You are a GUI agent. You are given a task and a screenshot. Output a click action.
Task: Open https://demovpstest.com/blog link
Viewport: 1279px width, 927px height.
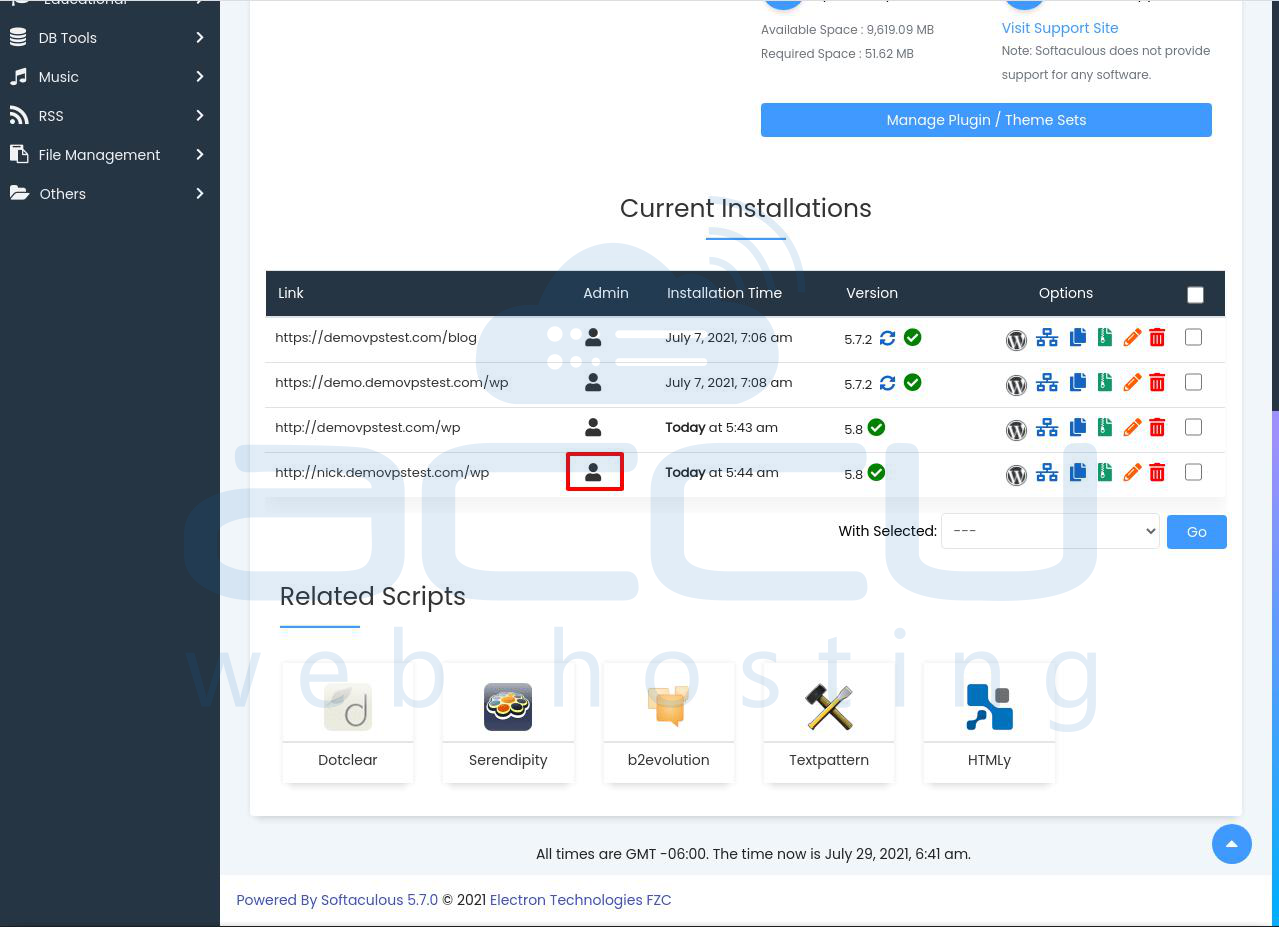(x=376, y=337)
